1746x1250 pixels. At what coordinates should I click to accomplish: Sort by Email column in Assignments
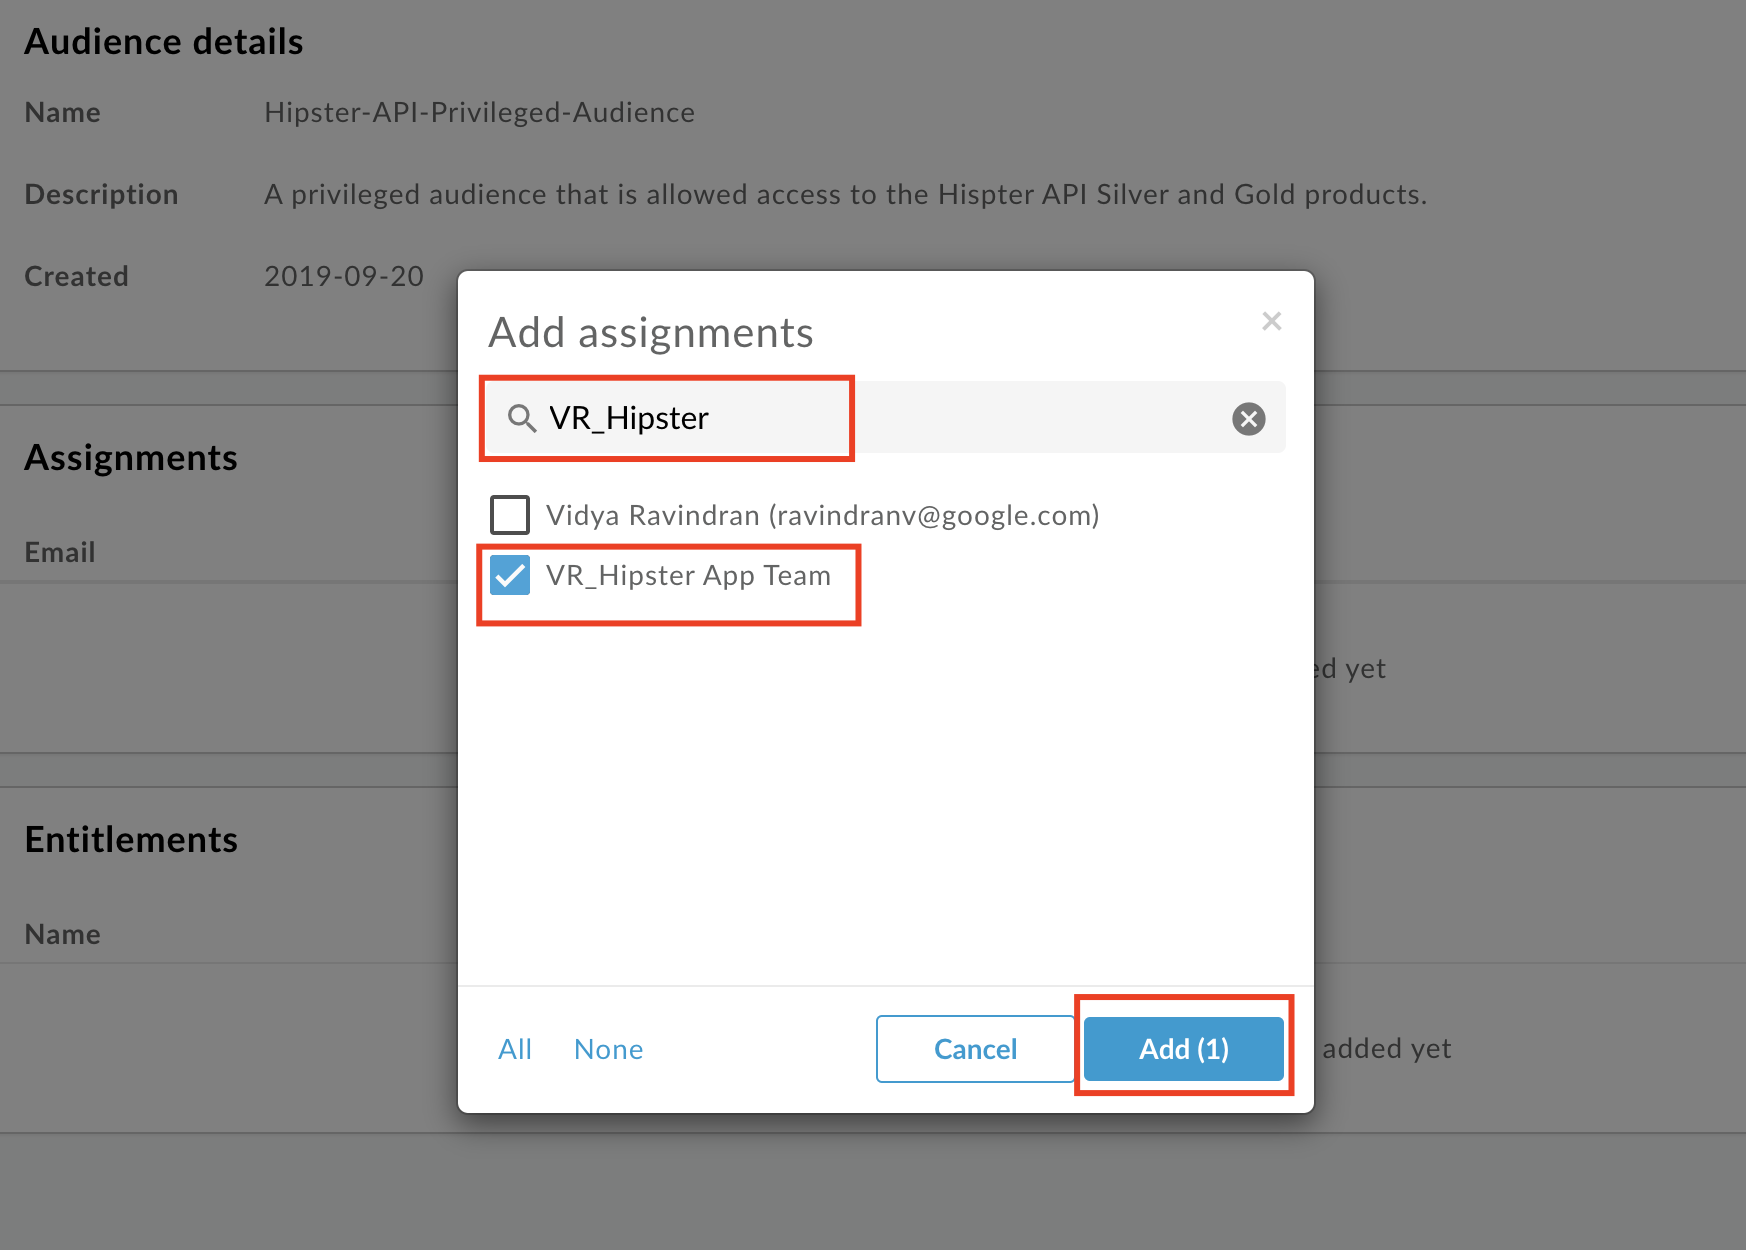60,552
